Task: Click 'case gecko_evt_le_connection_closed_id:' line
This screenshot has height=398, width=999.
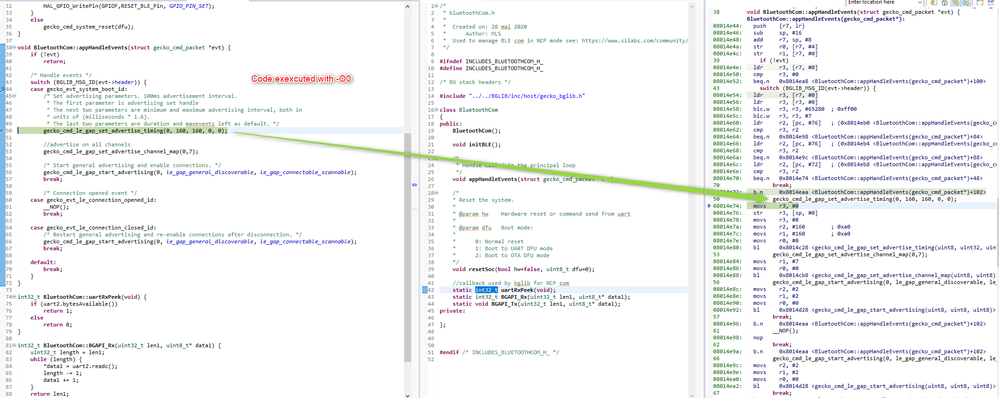Action: (93, 227)
